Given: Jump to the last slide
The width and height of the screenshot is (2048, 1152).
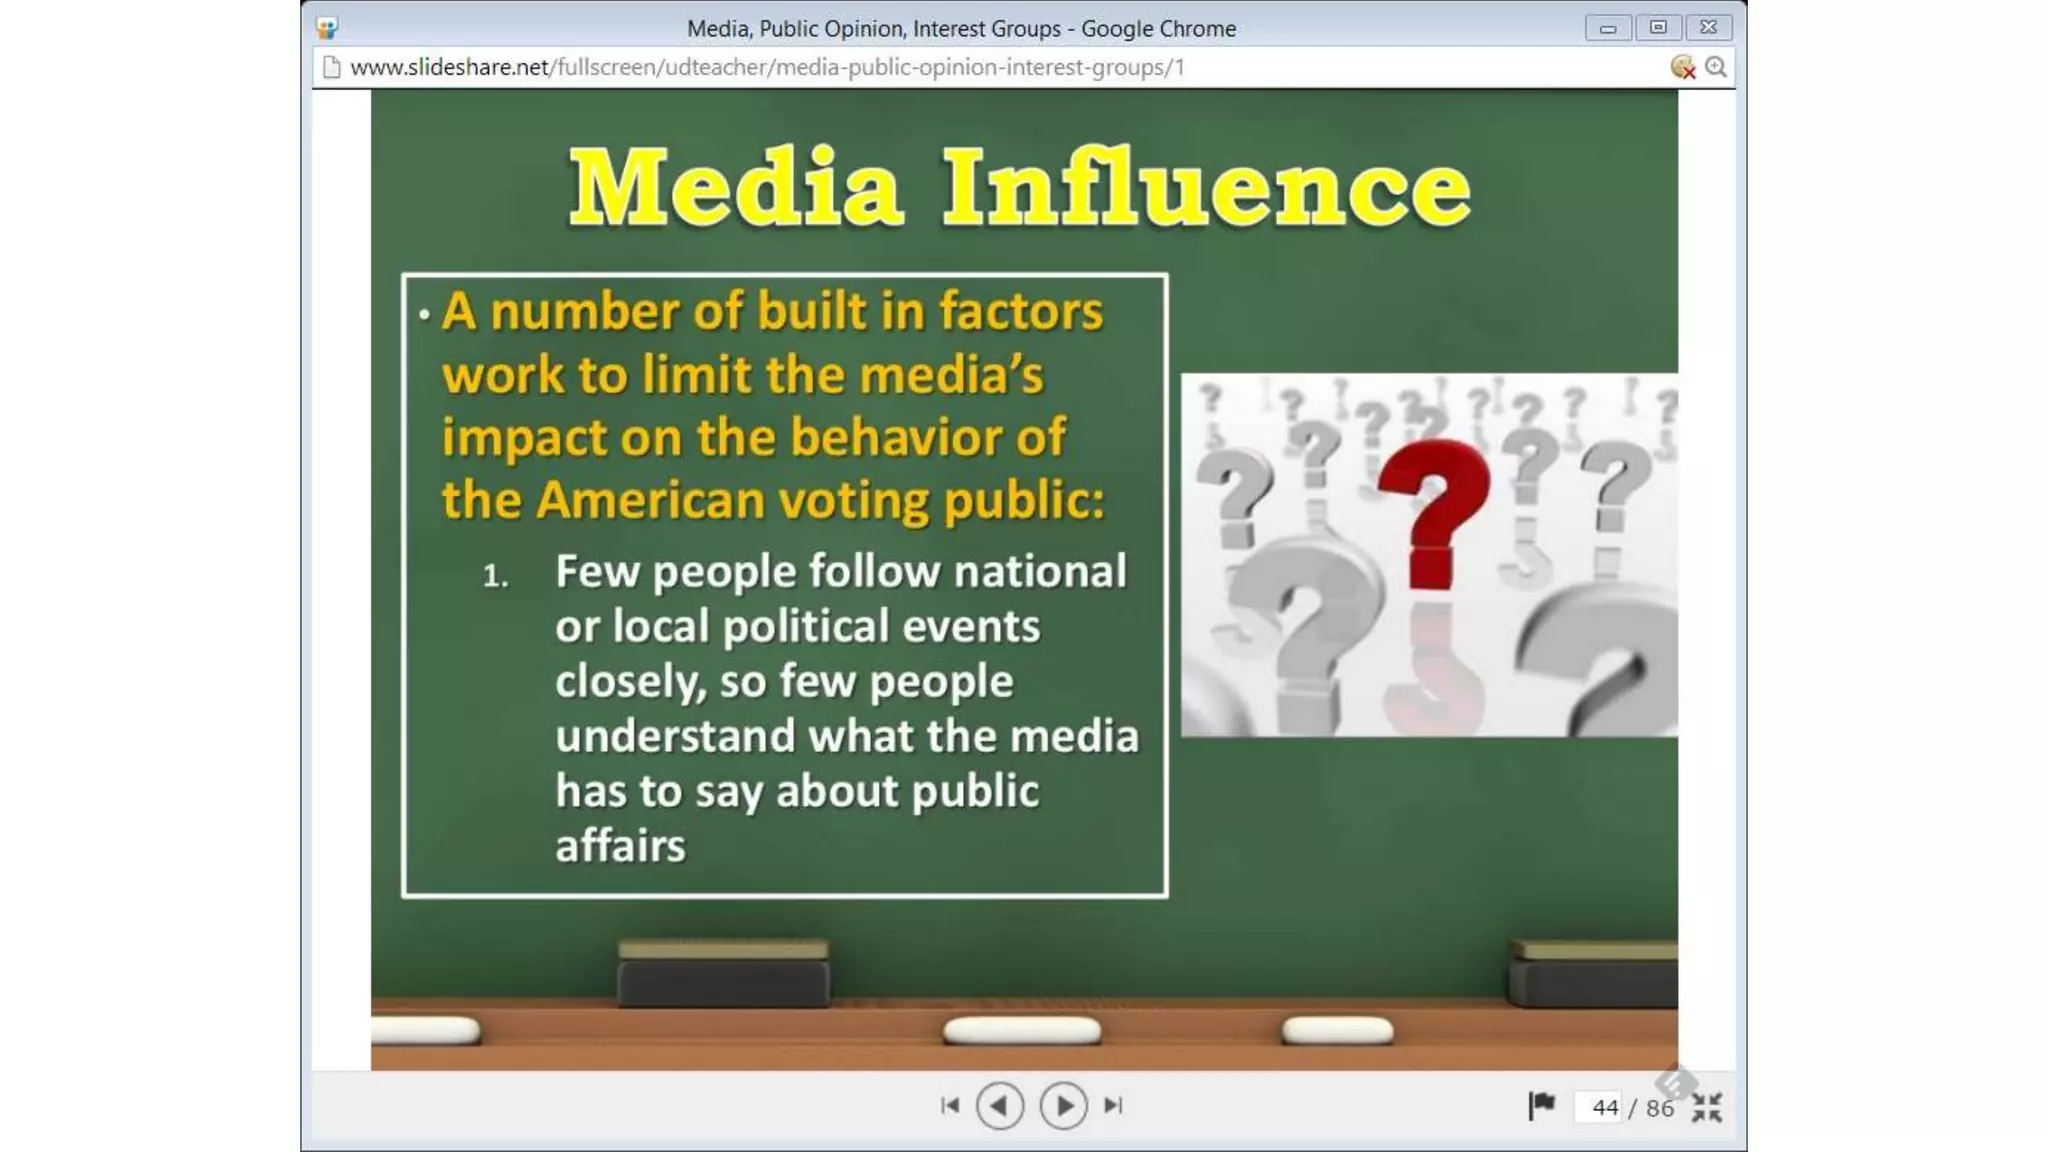Looking at the screenshot, I should [1113, 1105].
